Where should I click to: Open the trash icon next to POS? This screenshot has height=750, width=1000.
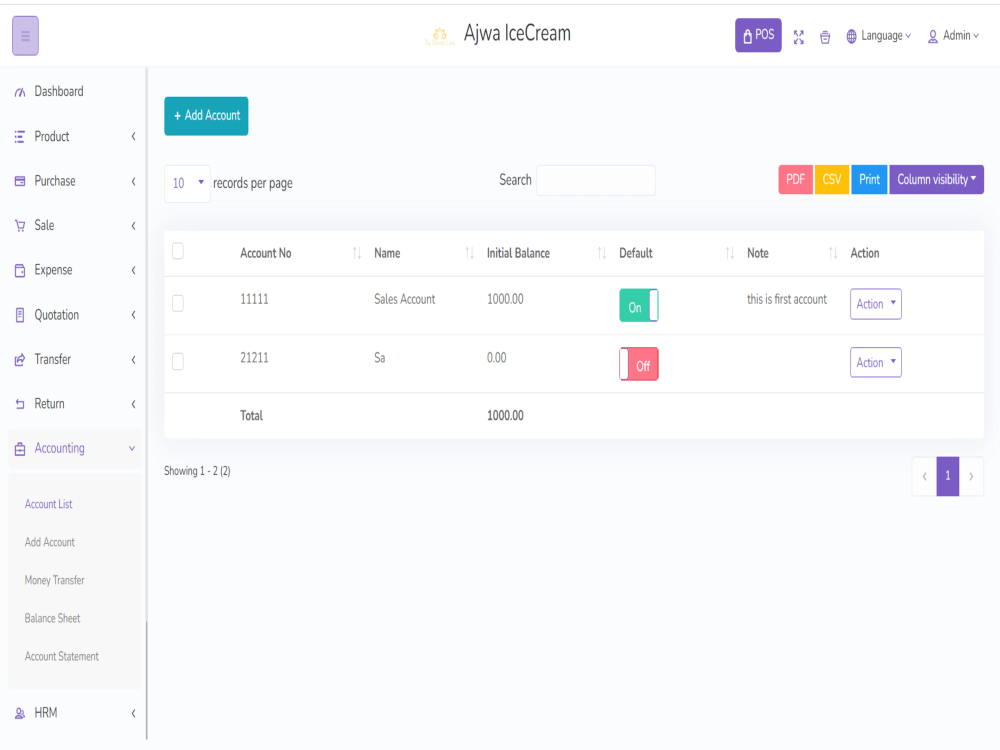825,36
